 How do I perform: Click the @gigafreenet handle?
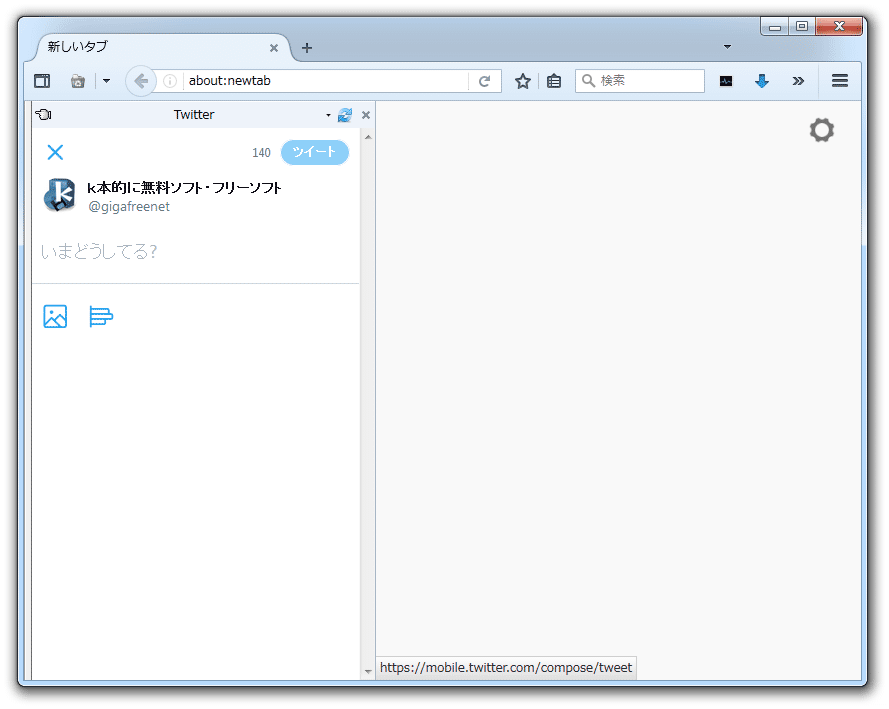tap(129, 207)
